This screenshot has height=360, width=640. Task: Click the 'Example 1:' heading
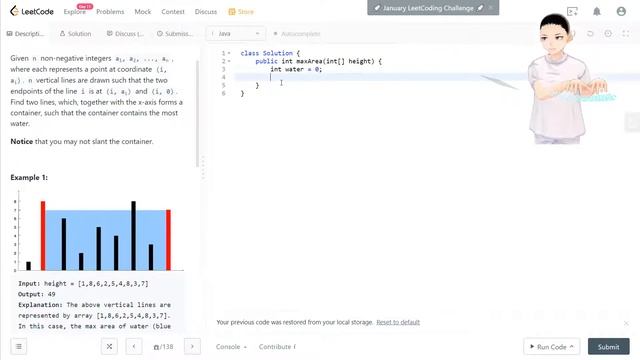[x=29, y=177]
